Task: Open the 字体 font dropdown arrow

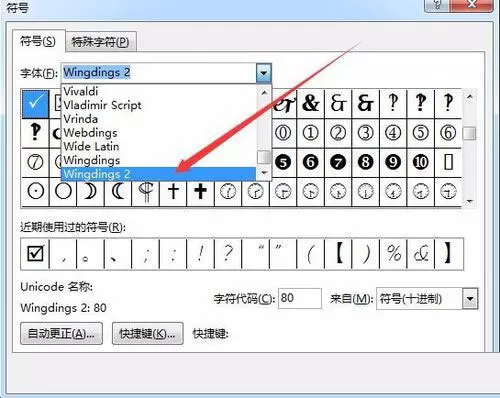Action: 263,72
